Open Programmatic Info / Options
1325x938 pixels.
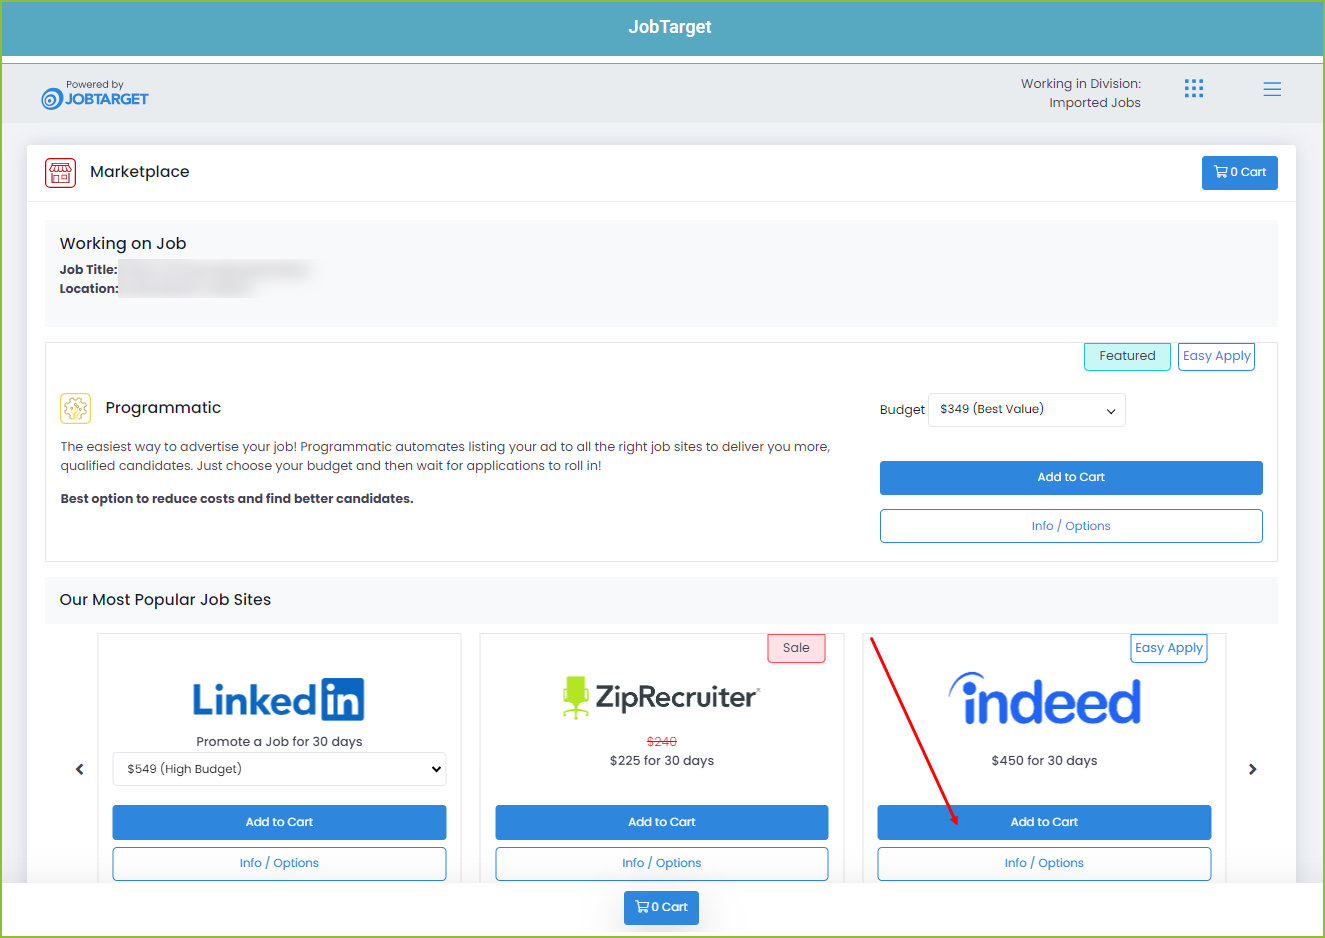coord(1071,526)
